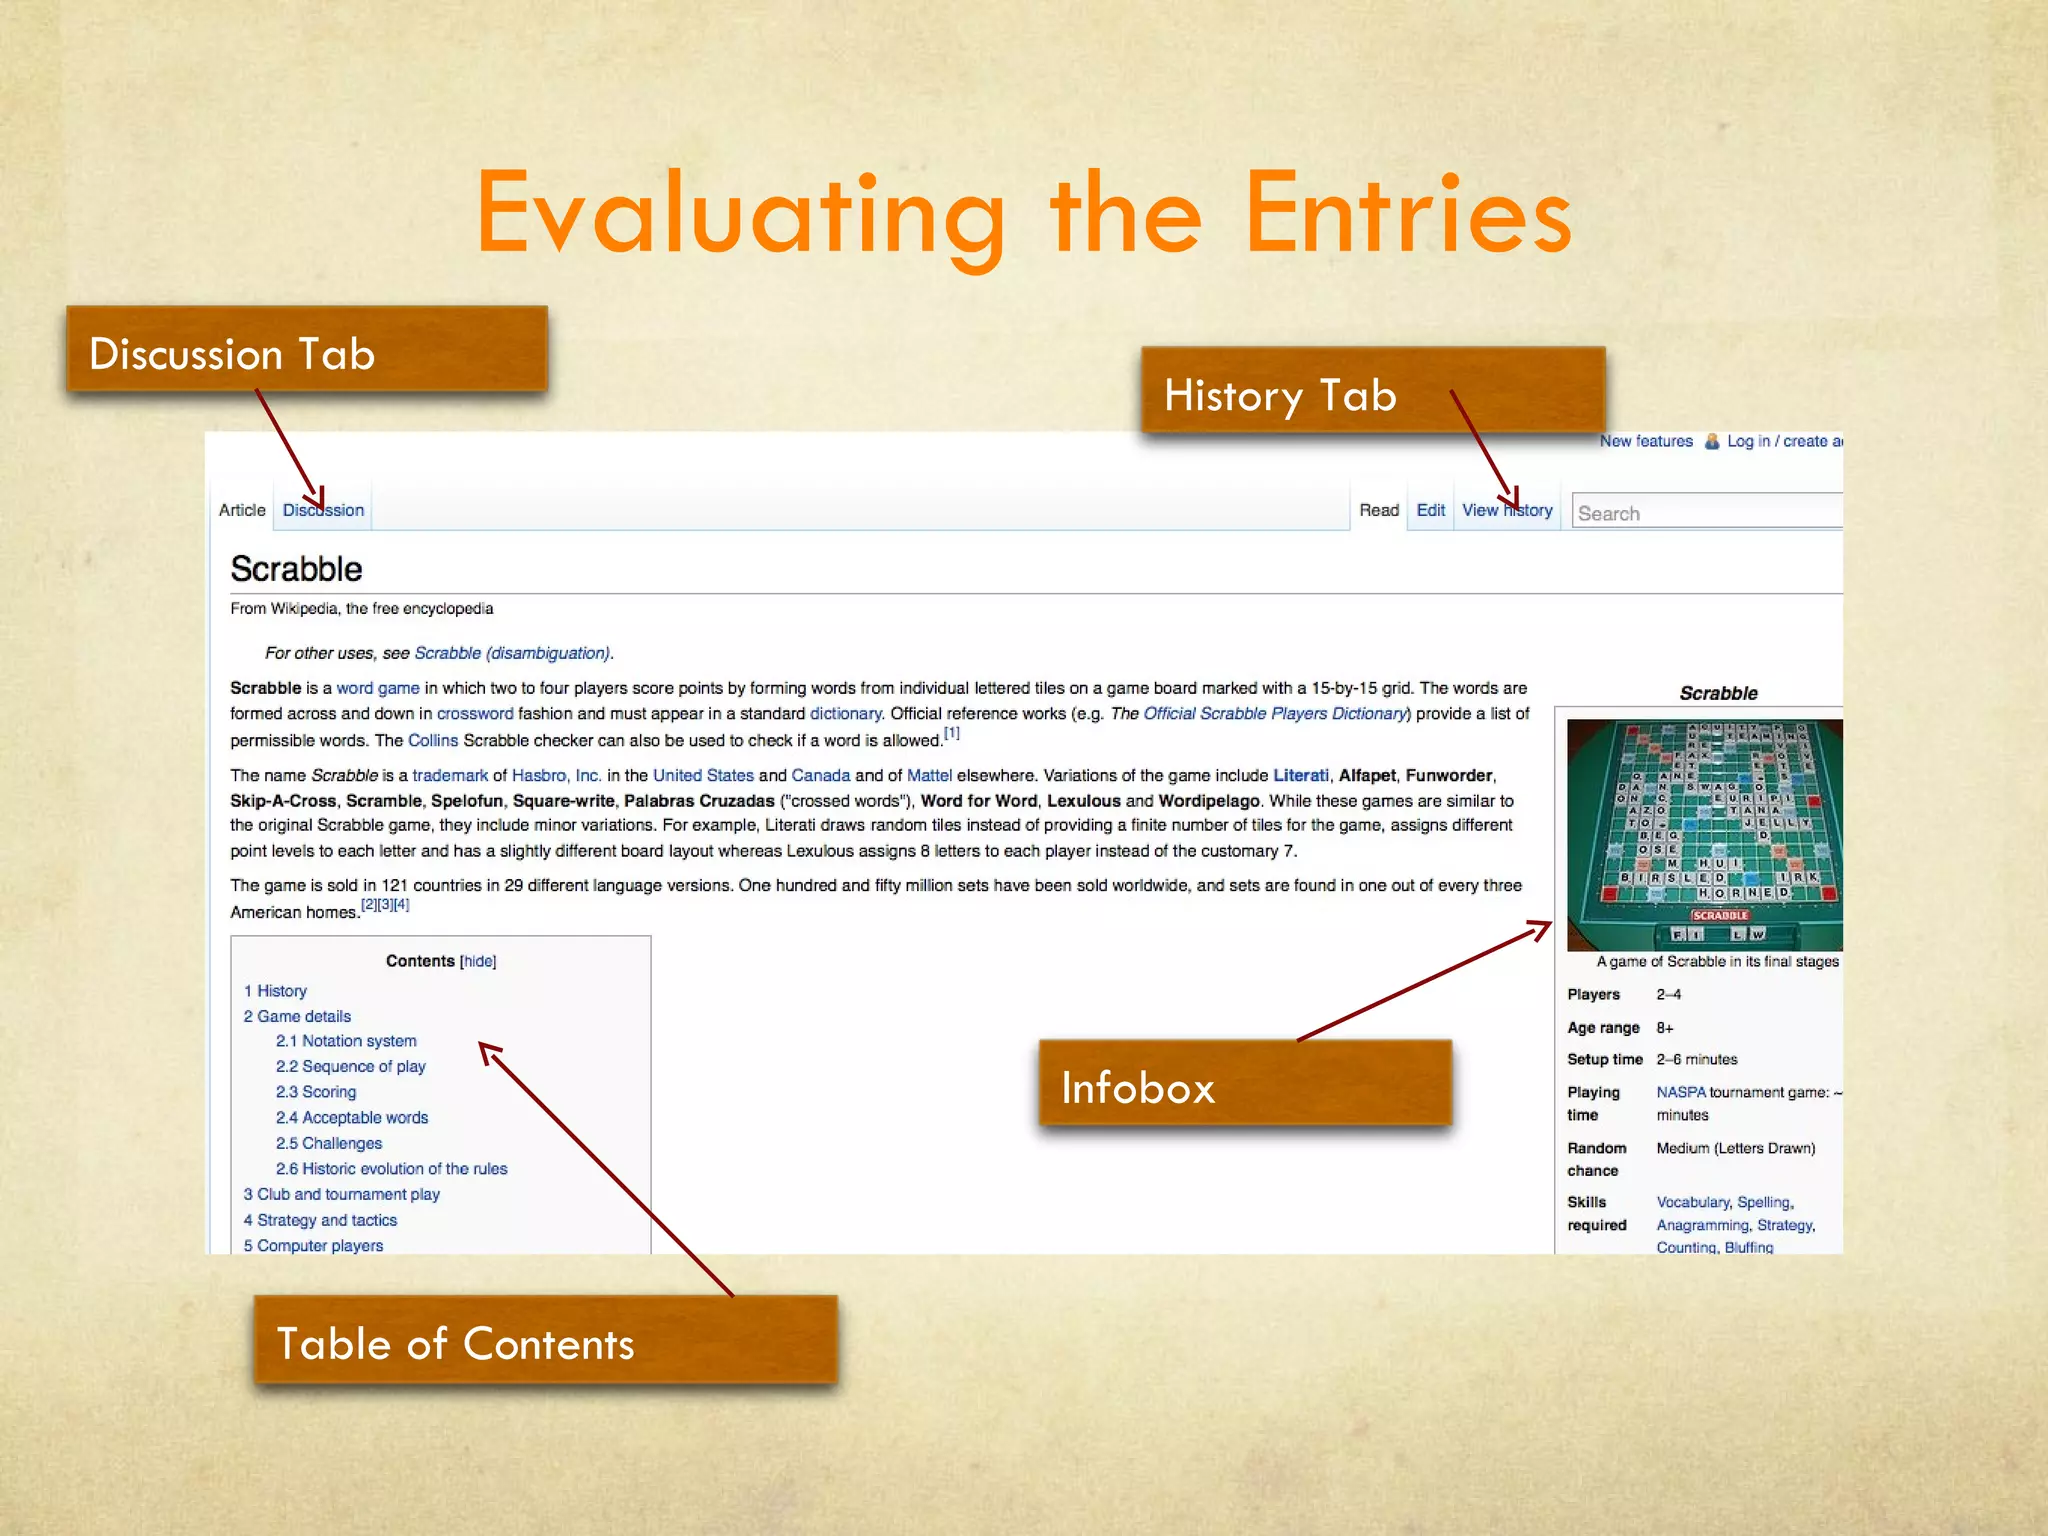Open the dictionary link
This screenshot has width=2048, height=1536.
point(846,714)
